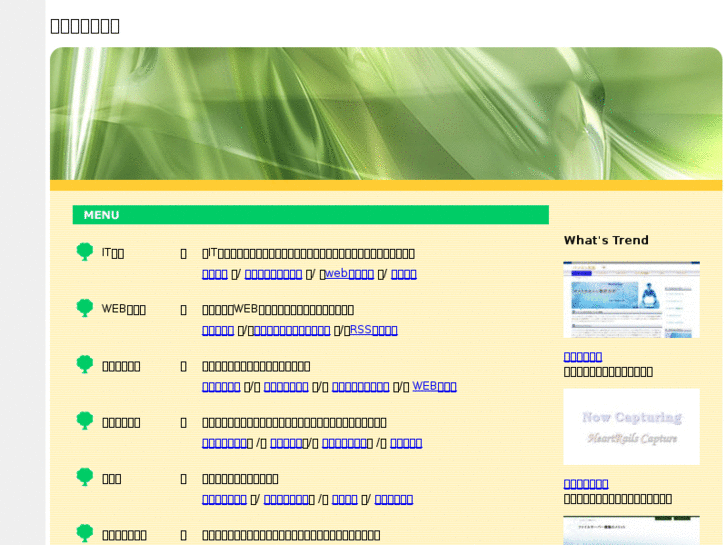The image size is (727, 545).
Task: Click the tree icon beside the WEB row
Action: coord(85,308)
